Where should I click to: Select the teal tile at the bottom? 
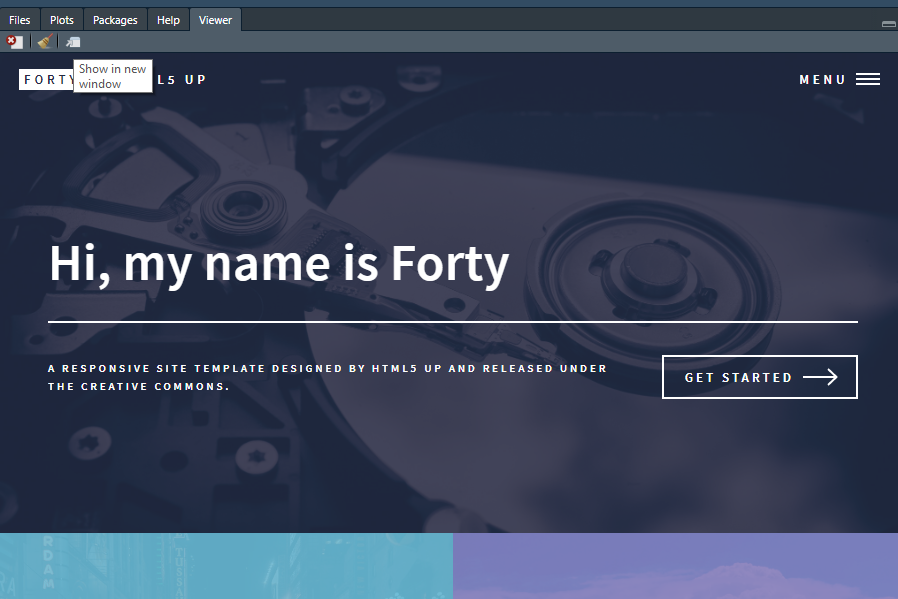coord(226,566)
